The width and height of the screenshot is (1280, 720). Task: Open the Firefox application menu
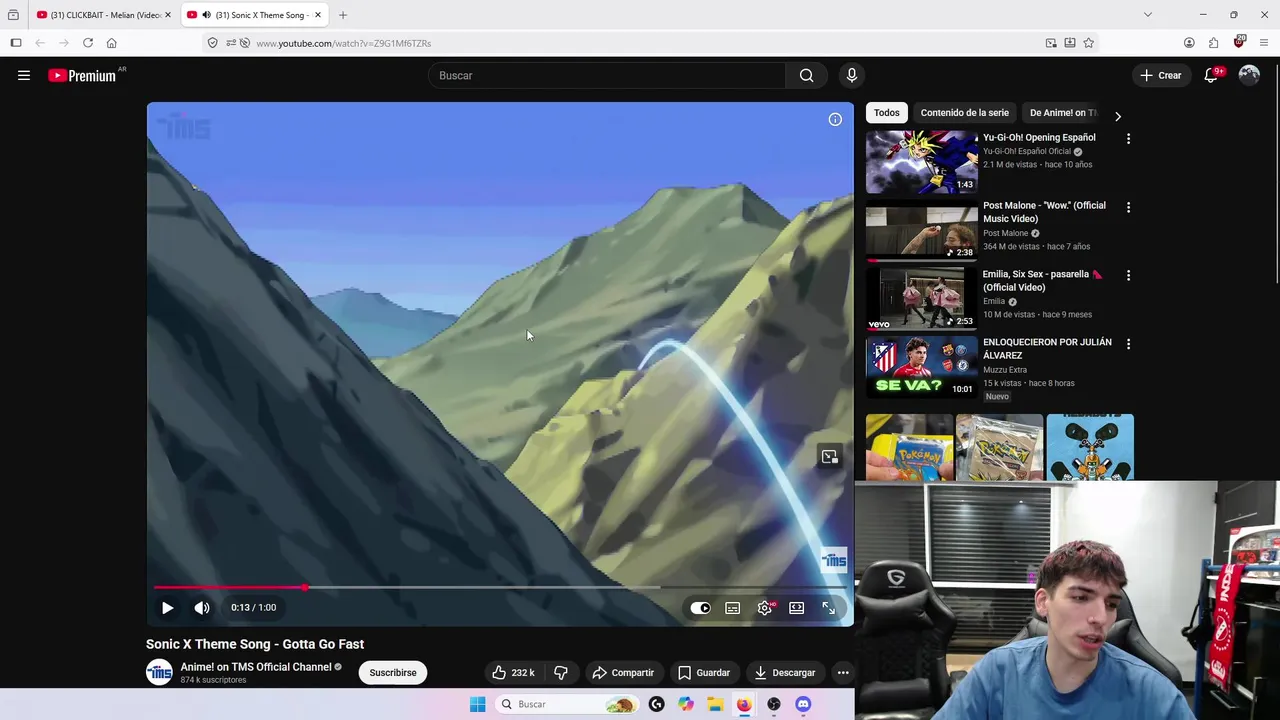tap(1264, 43)
